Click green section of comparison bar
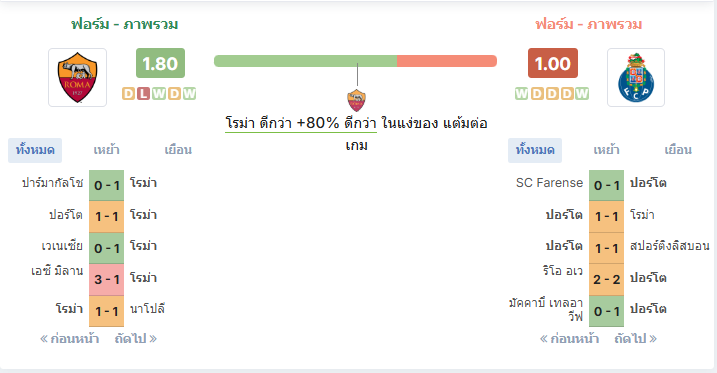 (305, 61)
